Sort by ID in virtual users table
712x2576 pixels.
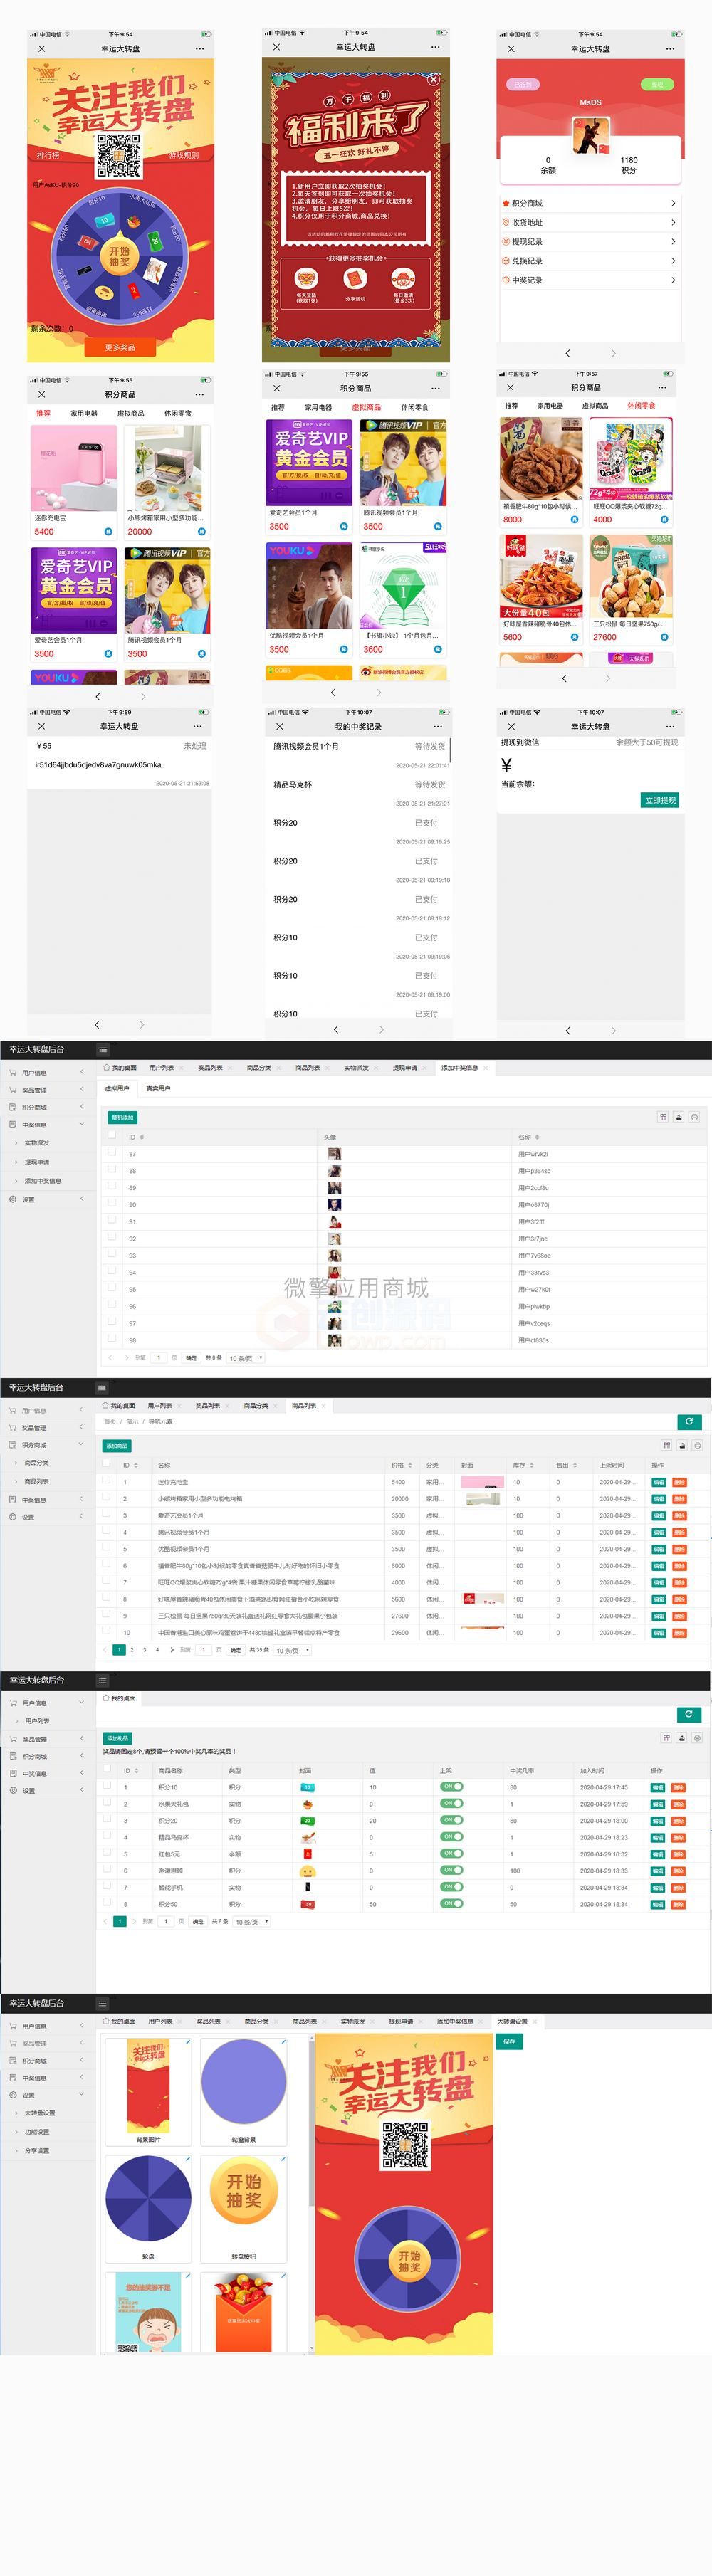141,1137
